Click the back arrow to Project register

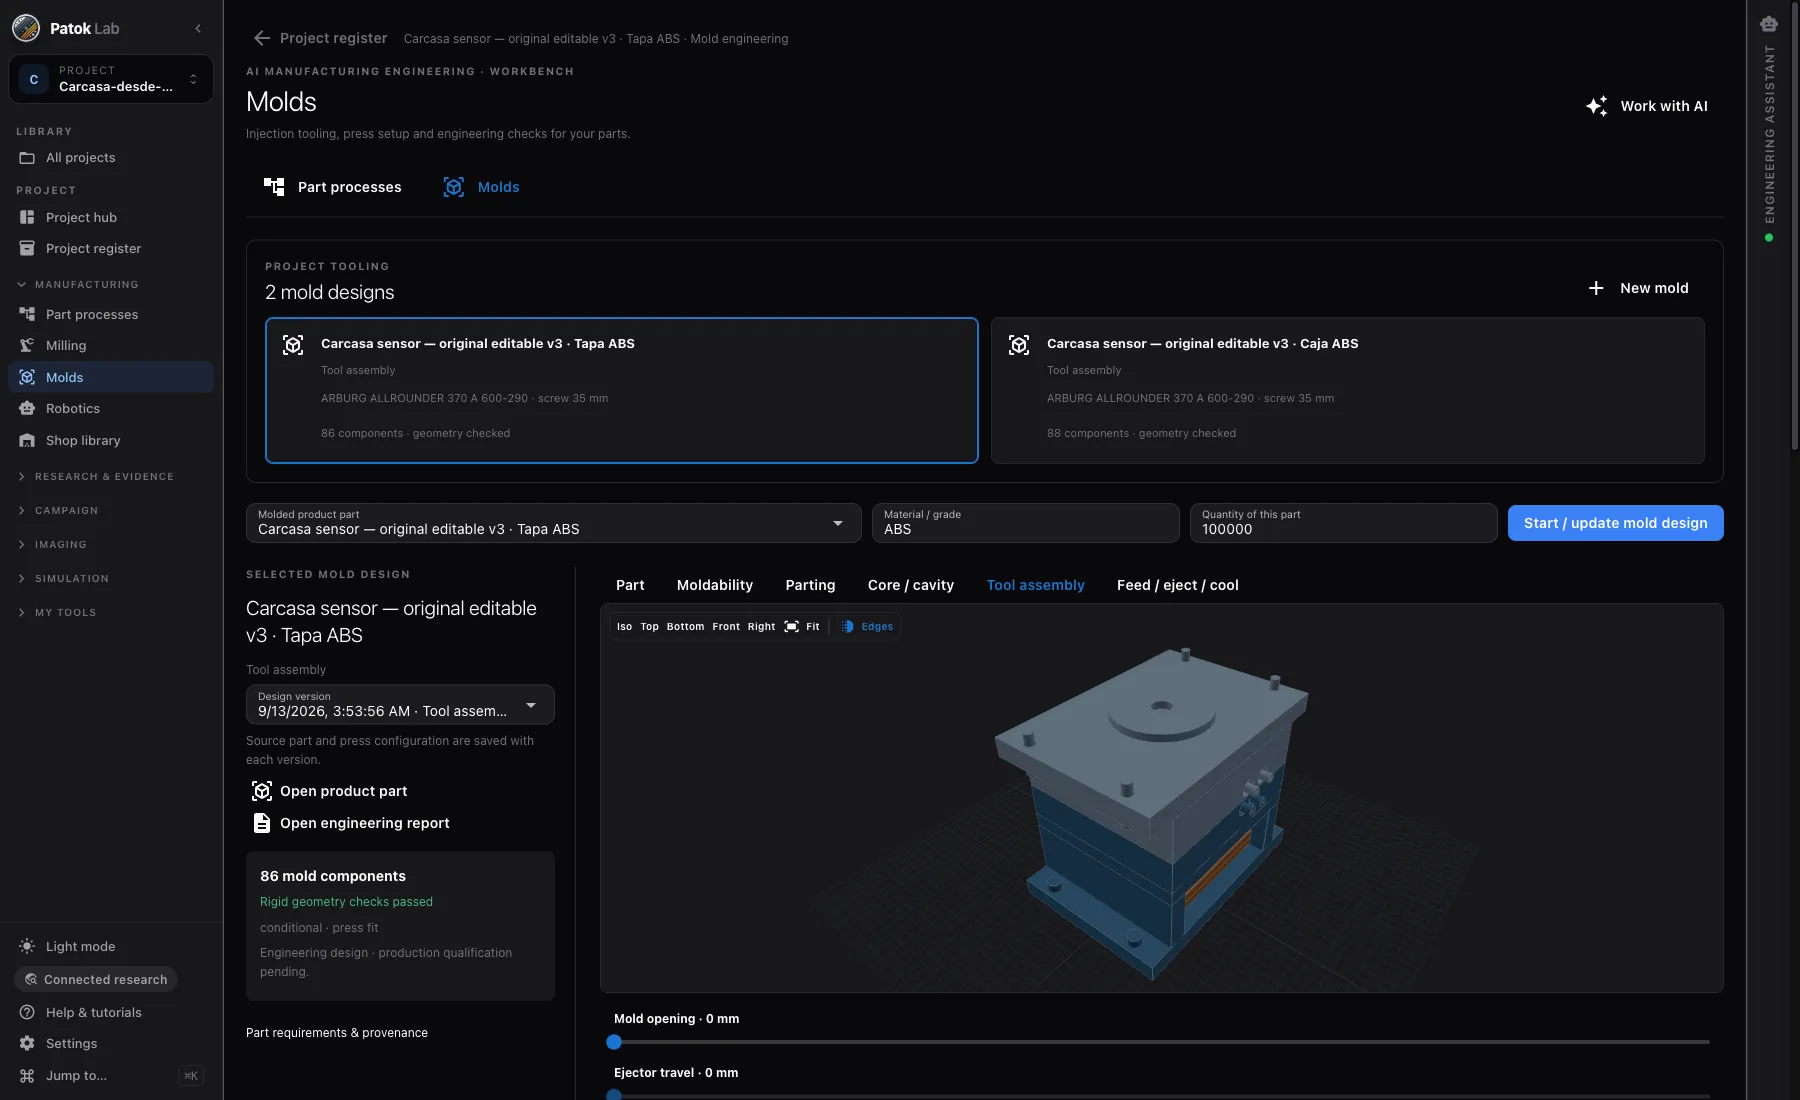click(x=262, y=38)
